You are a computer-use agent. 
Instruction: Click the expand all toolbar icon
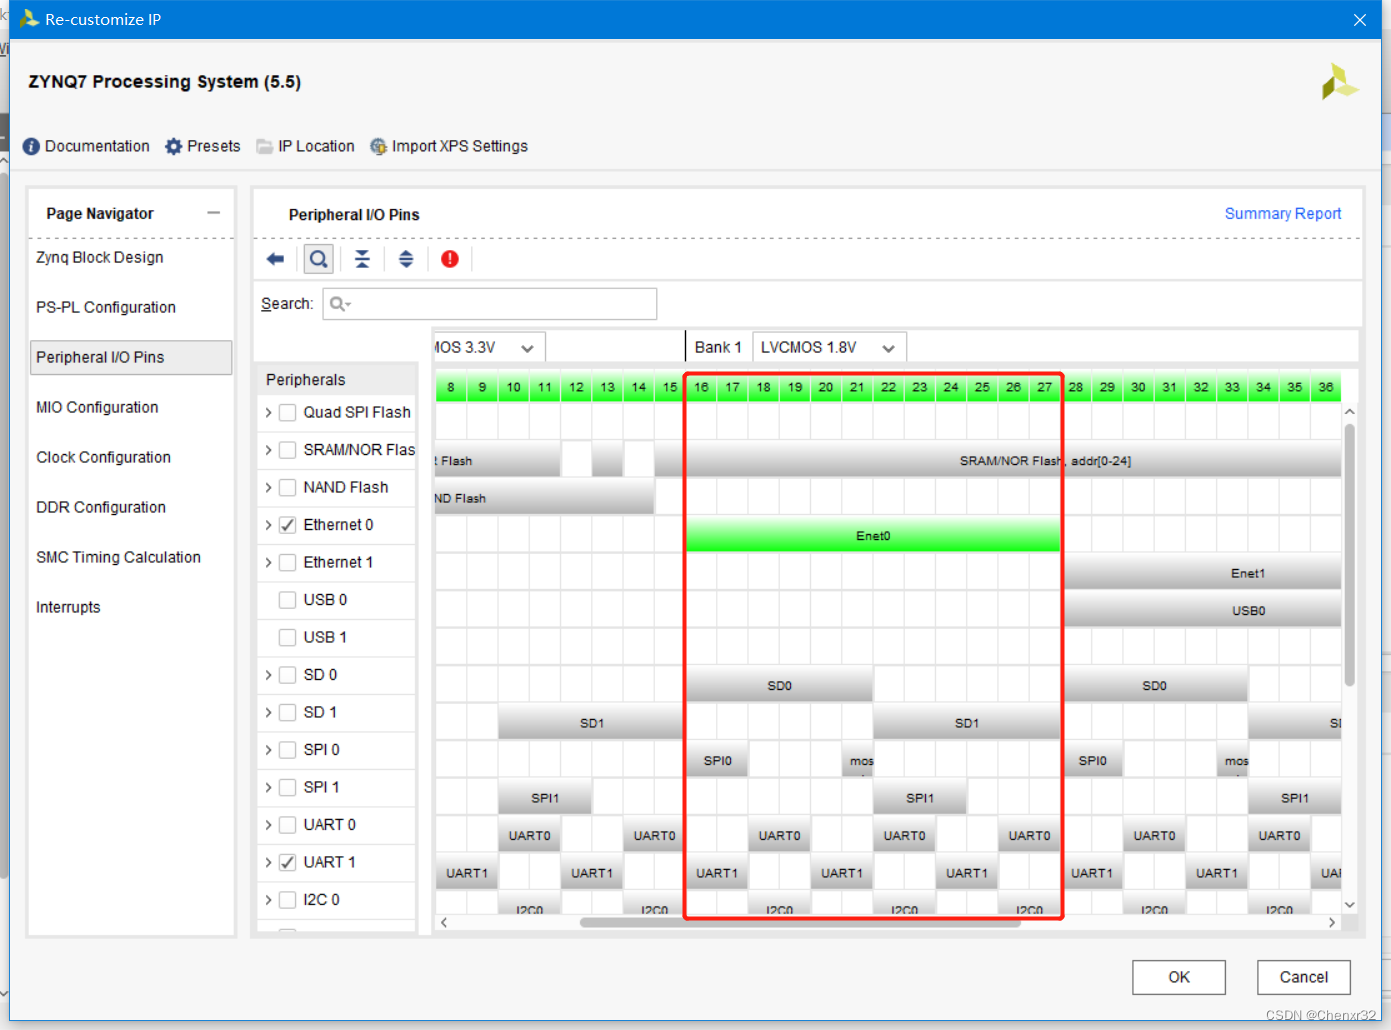tap(406, 259)
